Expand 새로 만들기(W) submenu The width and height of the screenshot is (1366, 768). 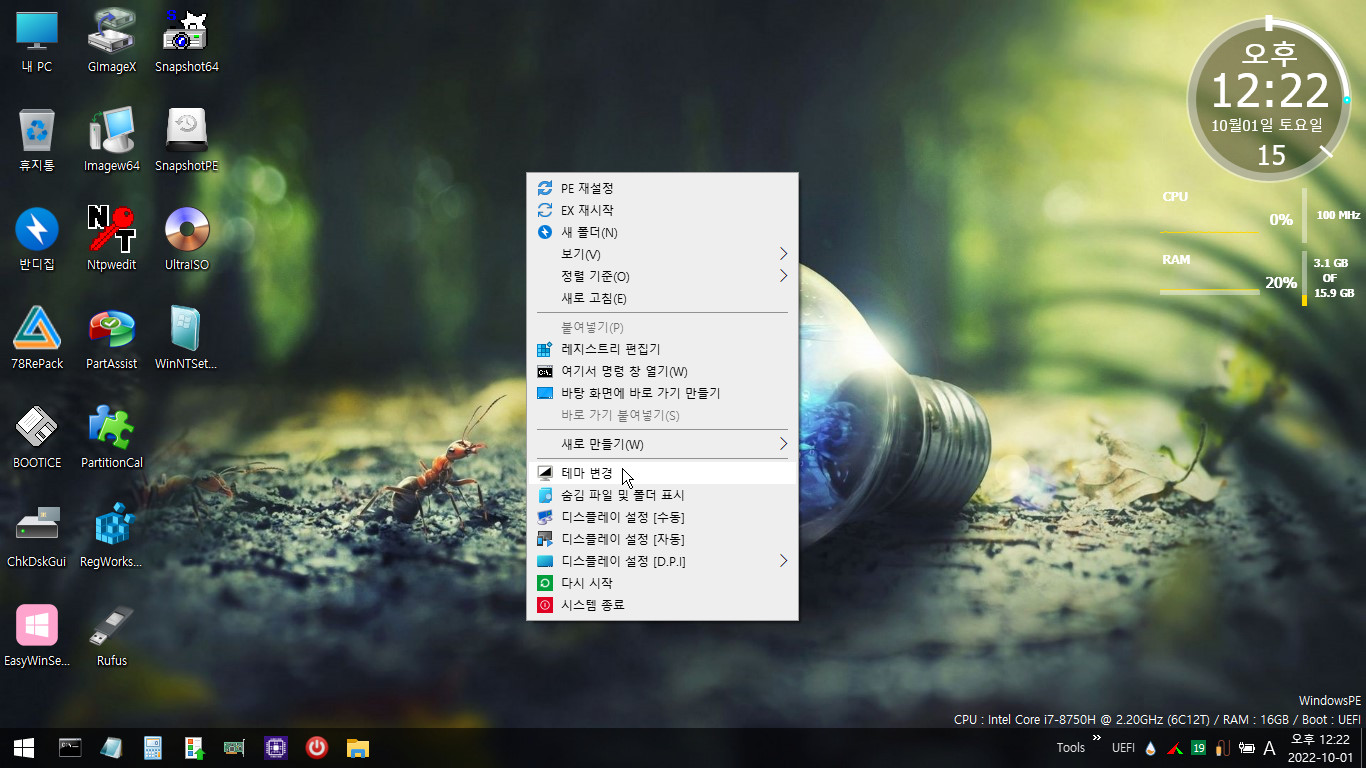click(662, 444)
